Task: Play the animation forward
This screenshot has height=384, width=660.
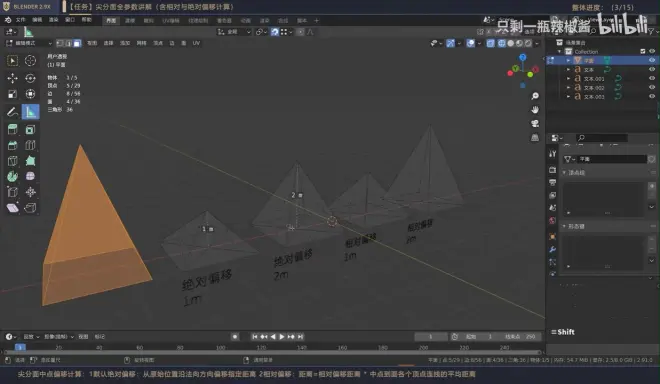Action: pos(282,336)
